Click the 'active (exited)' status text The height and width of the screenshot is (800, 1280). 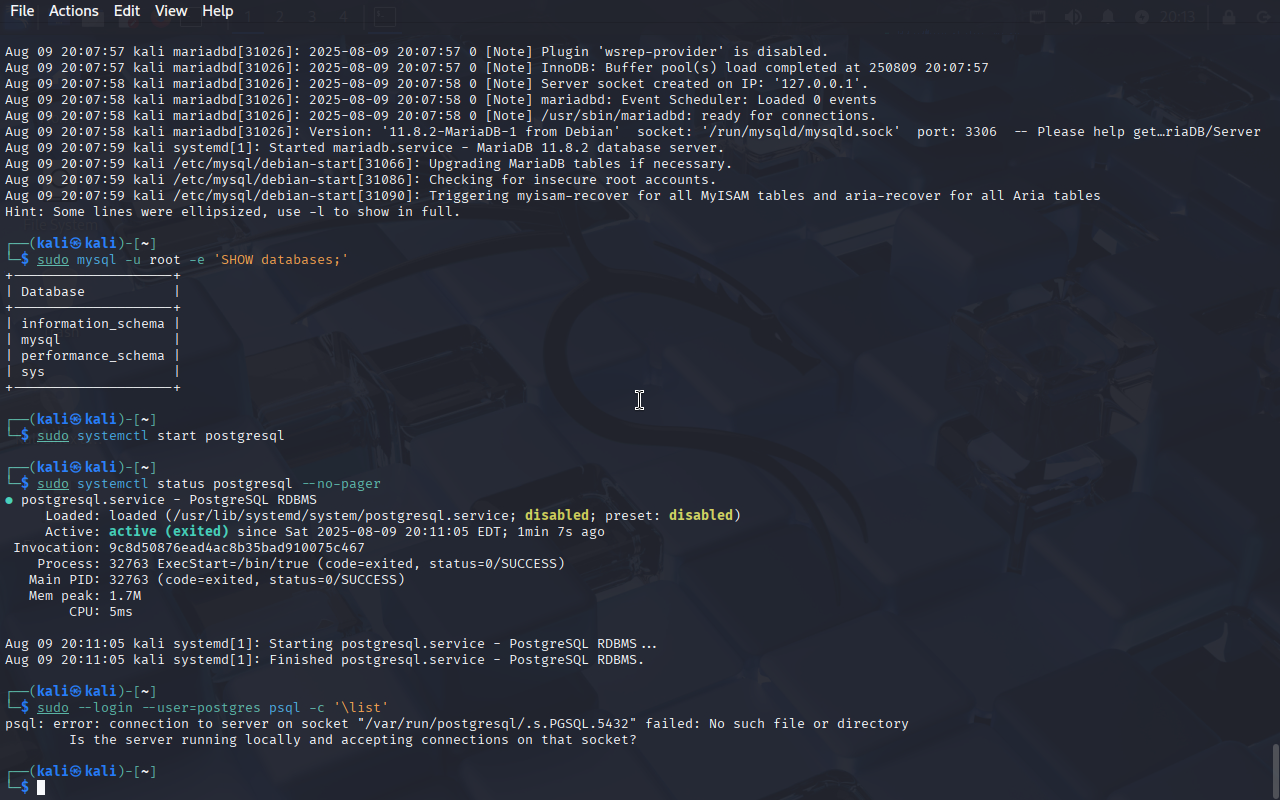[x=169, y=532]
